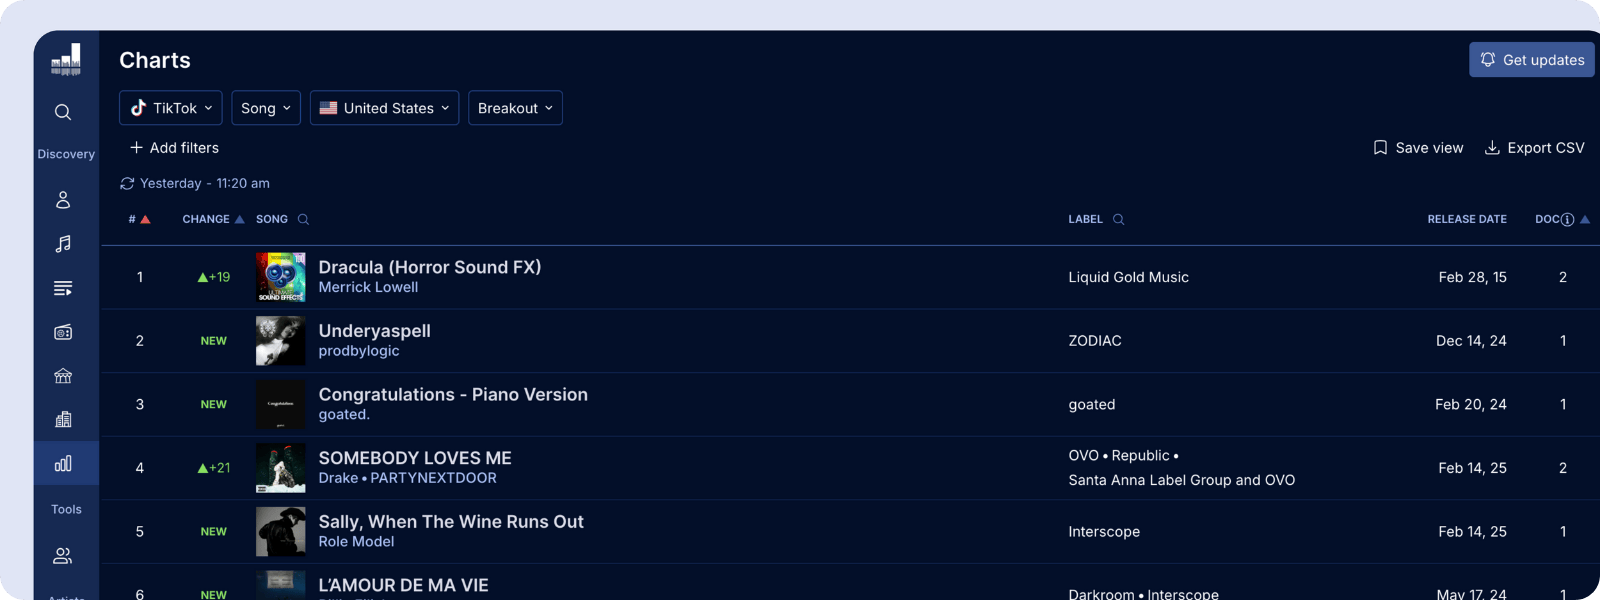Open the search icon in sidebar

63,112
